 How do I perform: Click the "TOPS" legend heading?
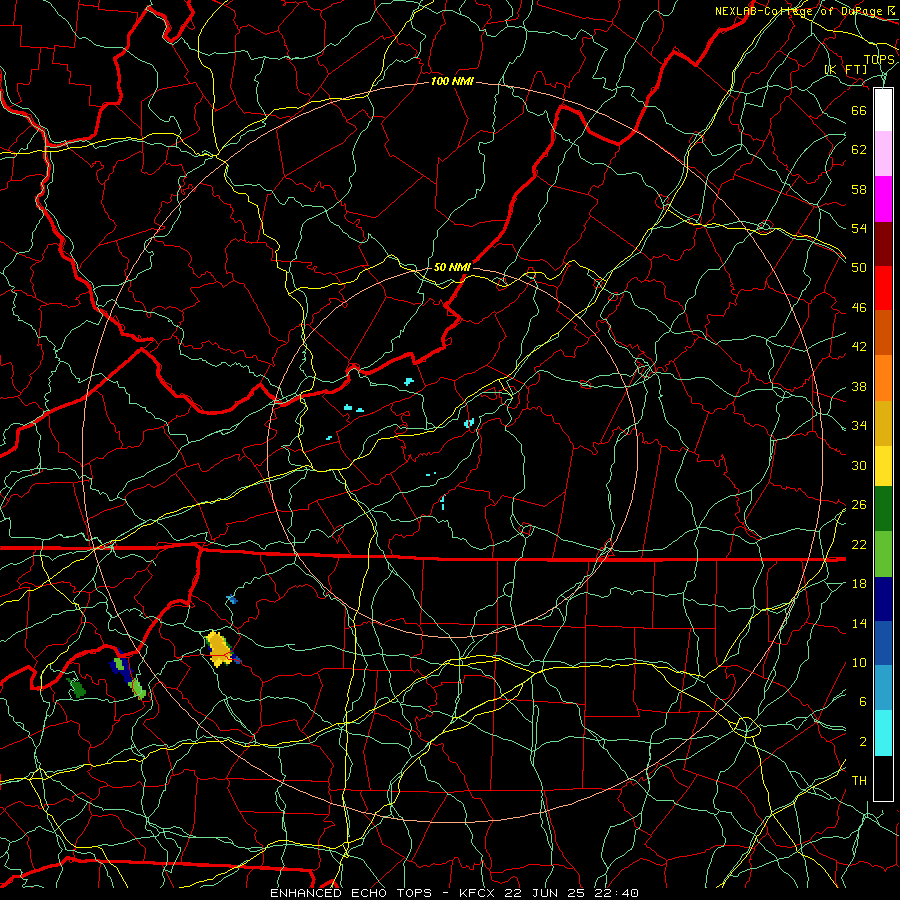(x=879, y=60)
